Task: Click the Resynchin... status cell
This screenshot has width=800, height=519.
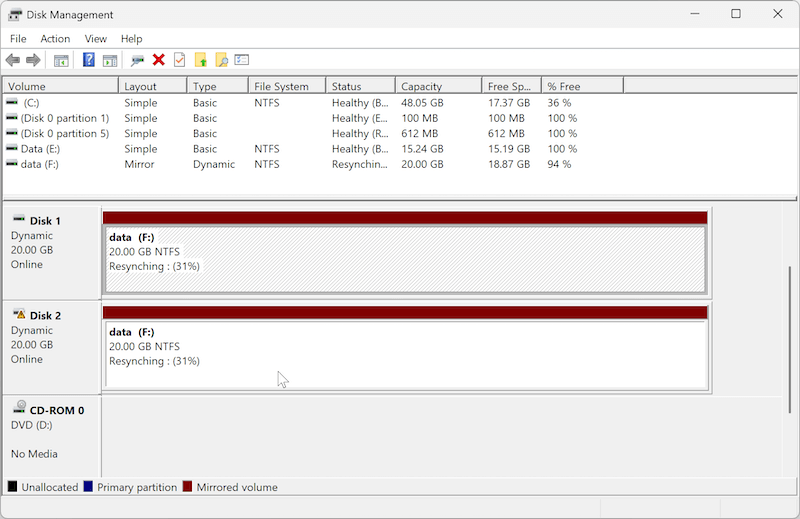Action: (360, 164)
